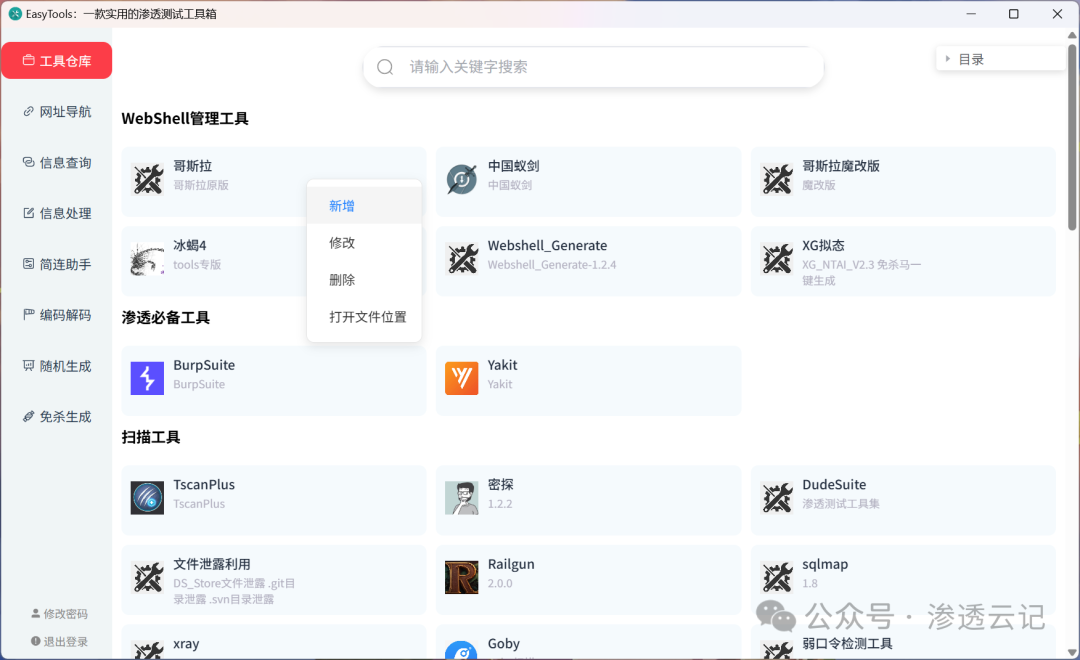Open the 工具仓库 sidebar tab
1080x660 pixels.
point(56,61)
